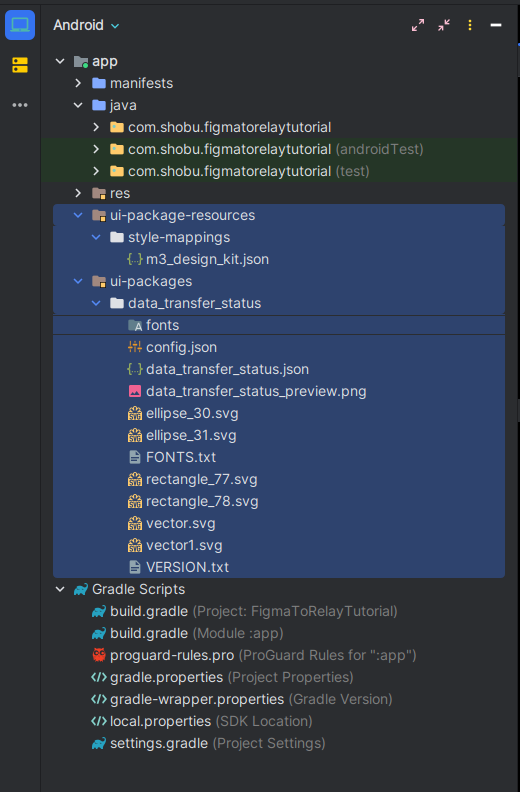Open the Resource Manager sidebar icon
The width and height of the screenshot is (520, 792).
pyautogui.click(x=20, y=65)
